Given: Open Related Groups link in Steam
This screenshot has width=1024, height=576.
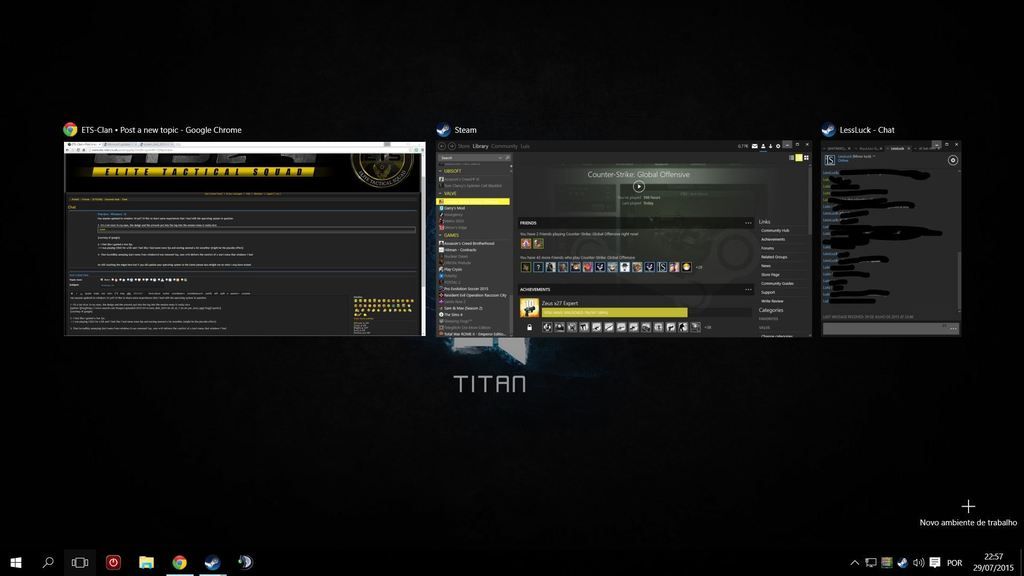Looking at the screenshot, I should [774, 257].
